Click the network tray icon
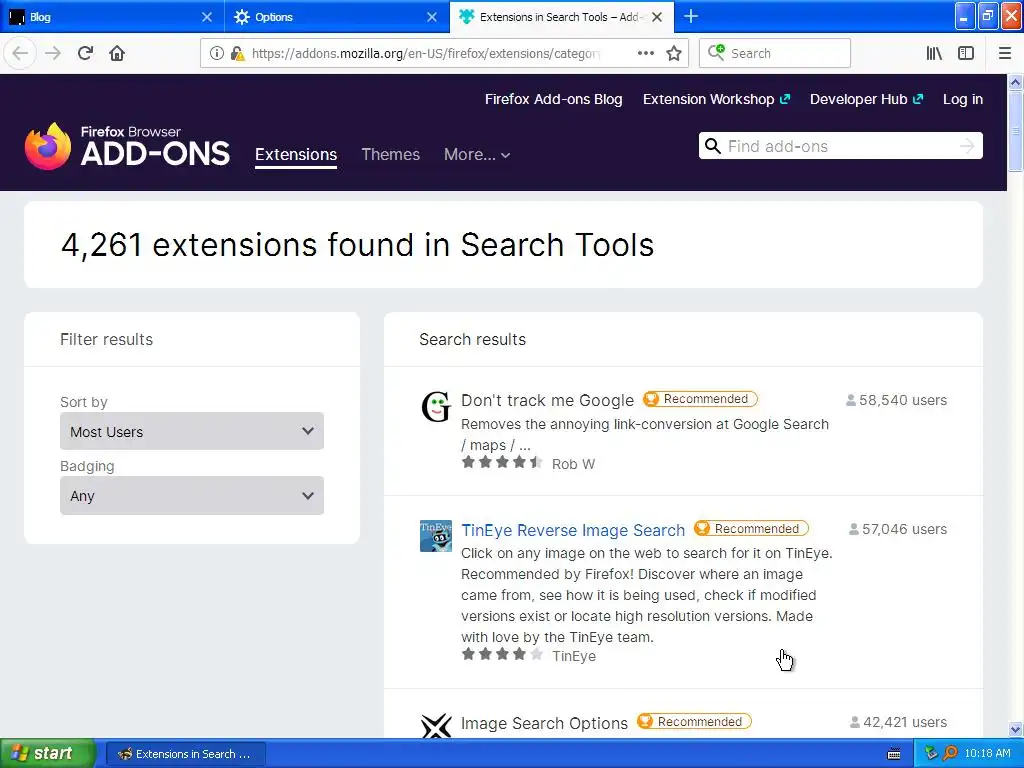The width and height of the screenshot is (1024, 768). tap(931, 753)
